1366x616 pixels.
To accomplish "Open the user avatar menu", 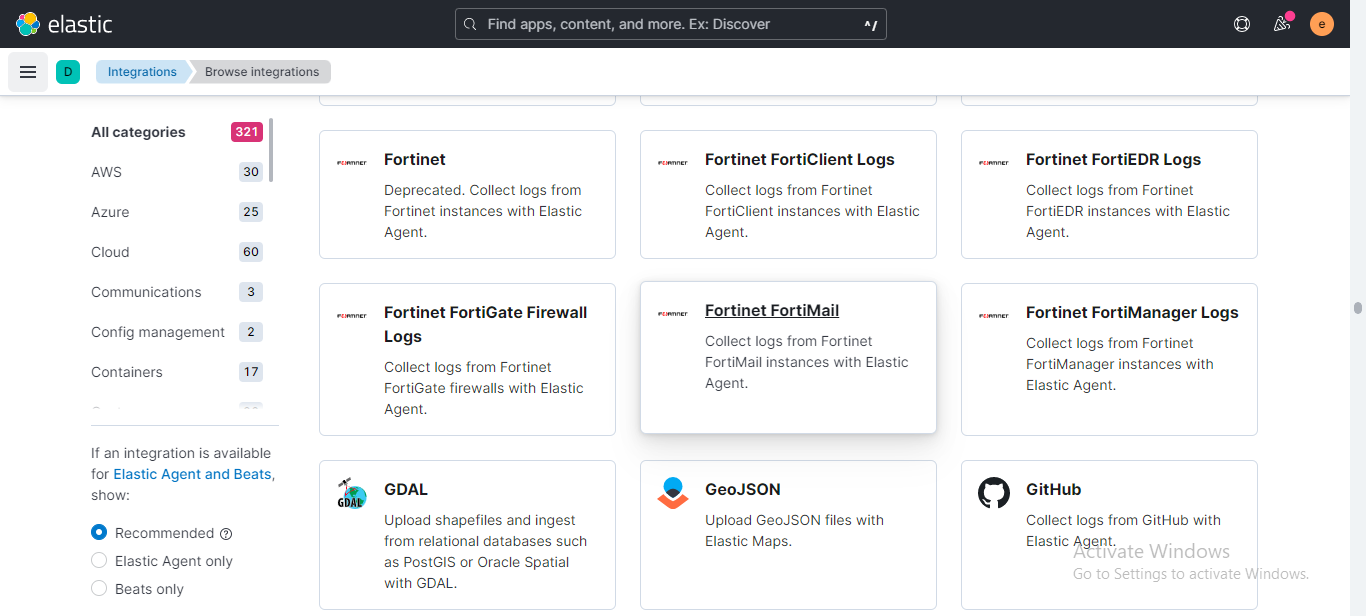I will (x=1322, y=24).
